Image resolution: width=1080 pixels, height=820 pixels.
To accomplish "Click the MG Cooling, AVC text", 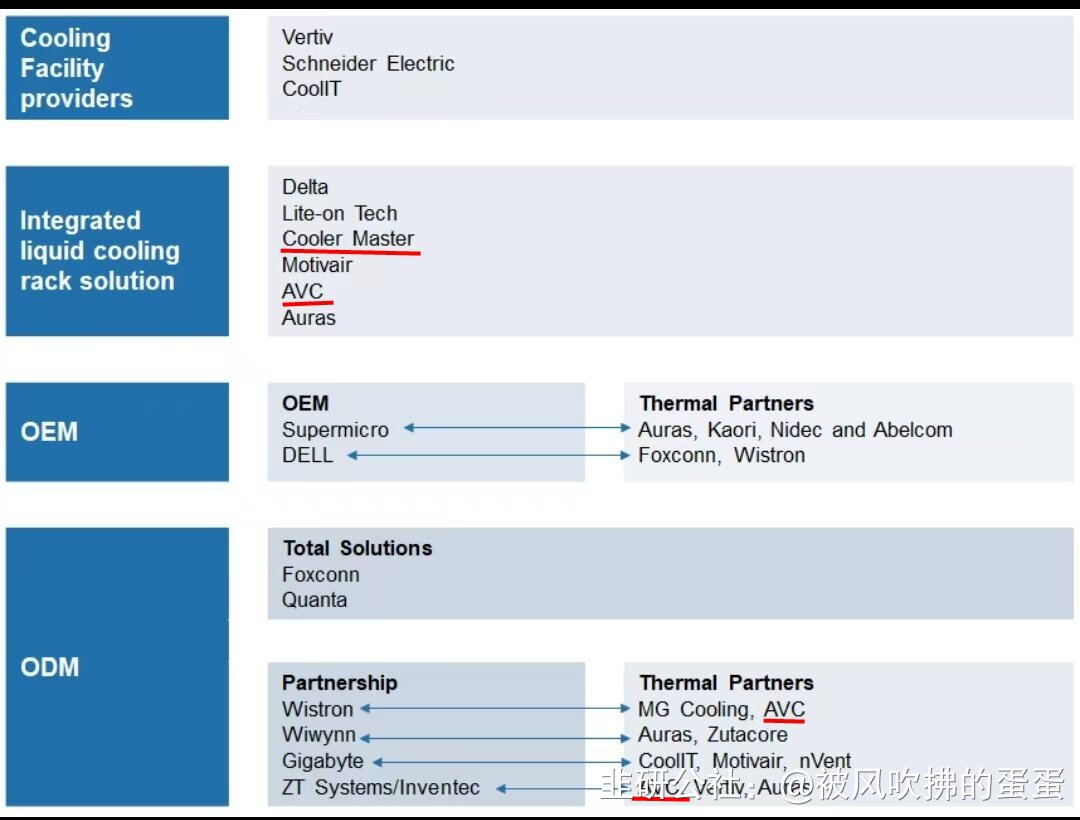I will (x=721, y=709).
